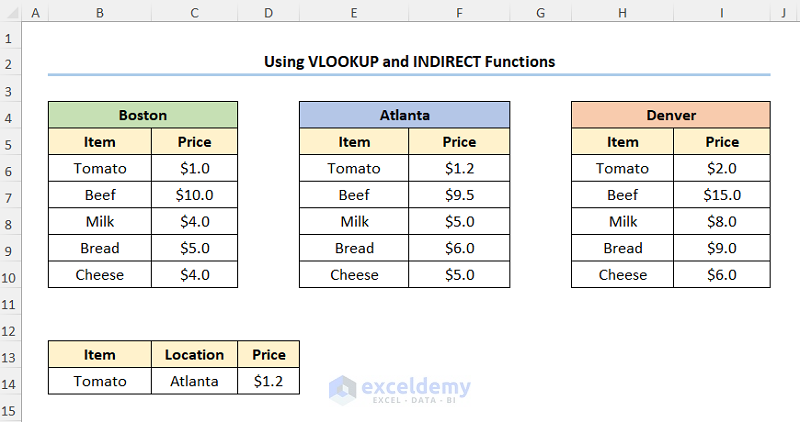Screen dimensions: 800x422
Task: Select the row 14 header
Action: click(x=11, y=381)
